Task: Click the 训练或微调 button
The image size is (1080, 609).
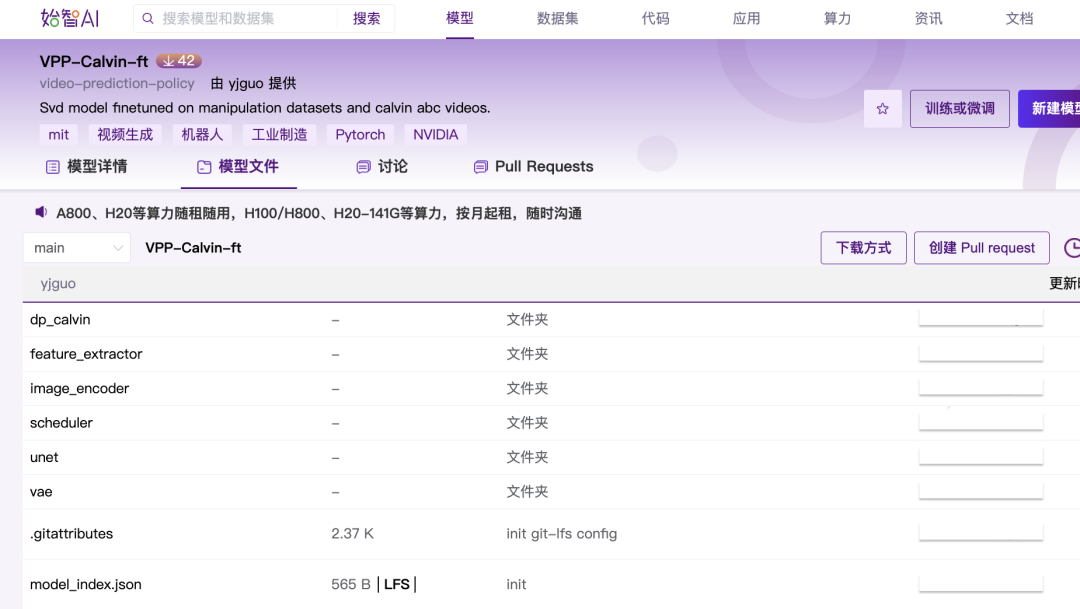Action: 959,109
